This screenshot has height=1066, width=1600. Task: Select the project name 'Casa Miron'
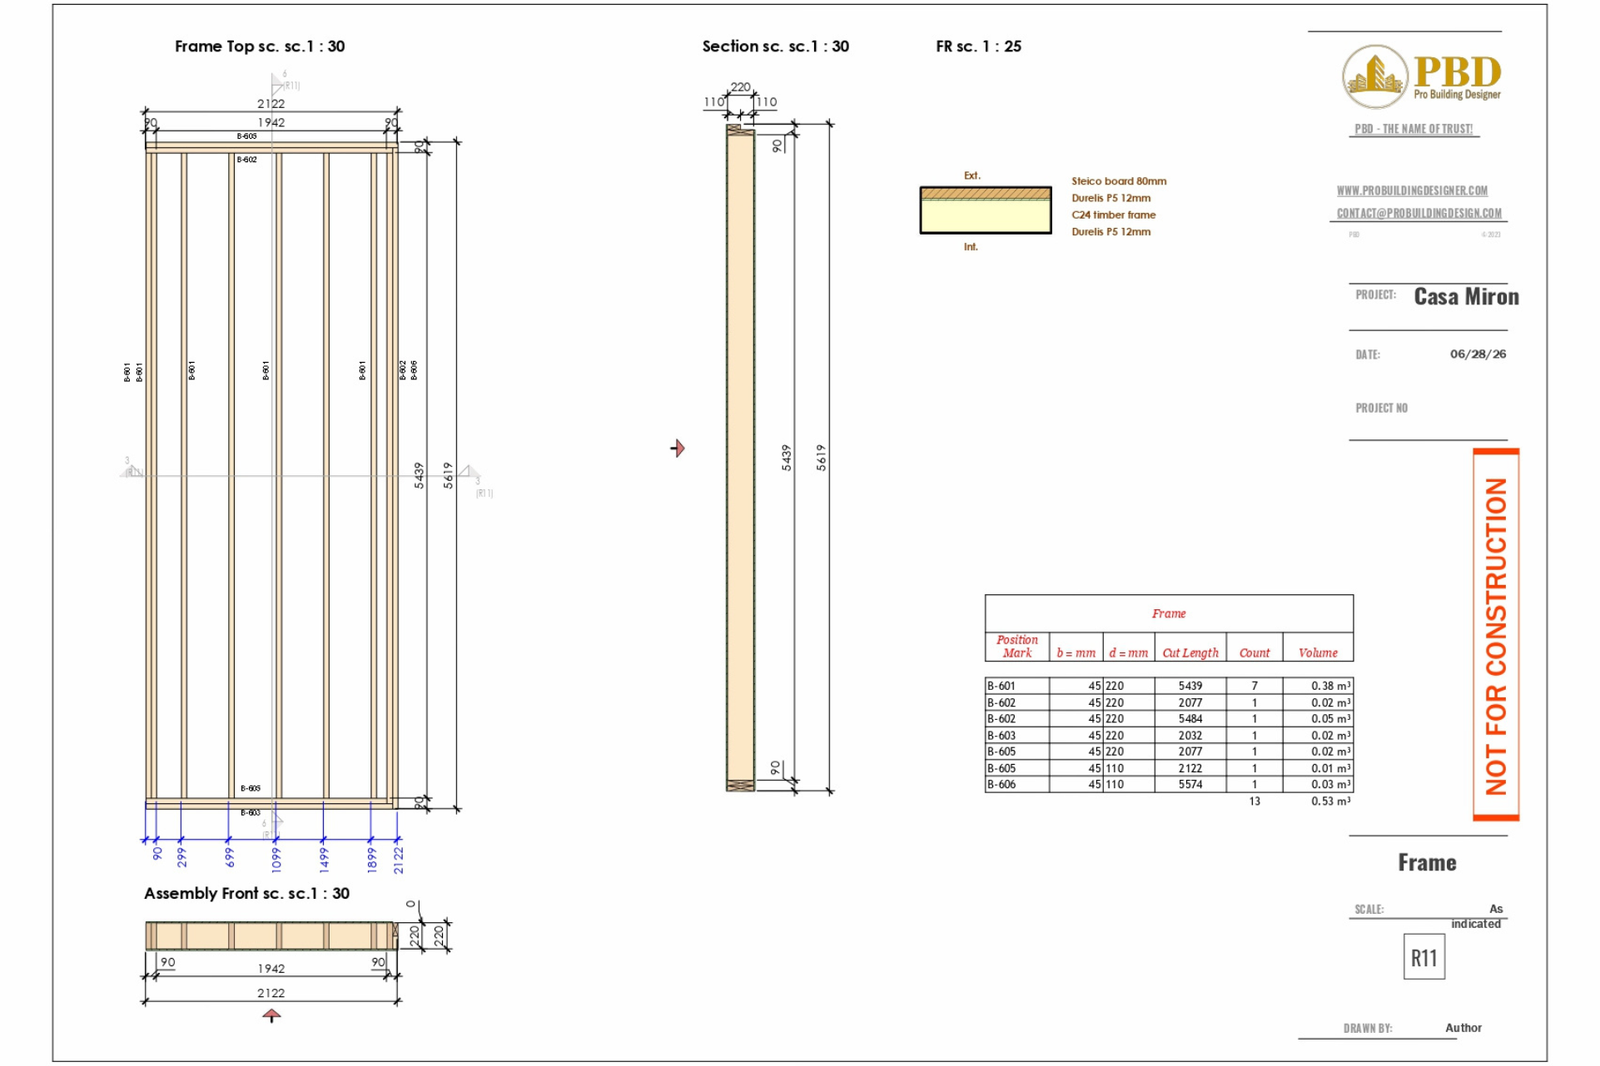(x=1466, y=296)
